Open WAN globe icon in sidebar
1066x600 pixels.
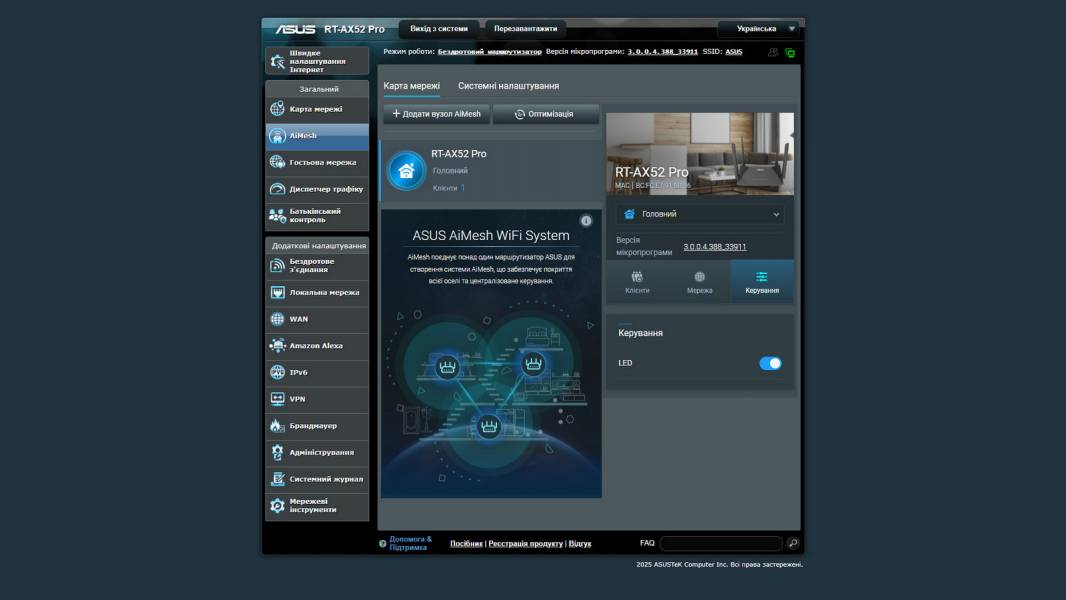pyautogui.click(x=277, y=319)
